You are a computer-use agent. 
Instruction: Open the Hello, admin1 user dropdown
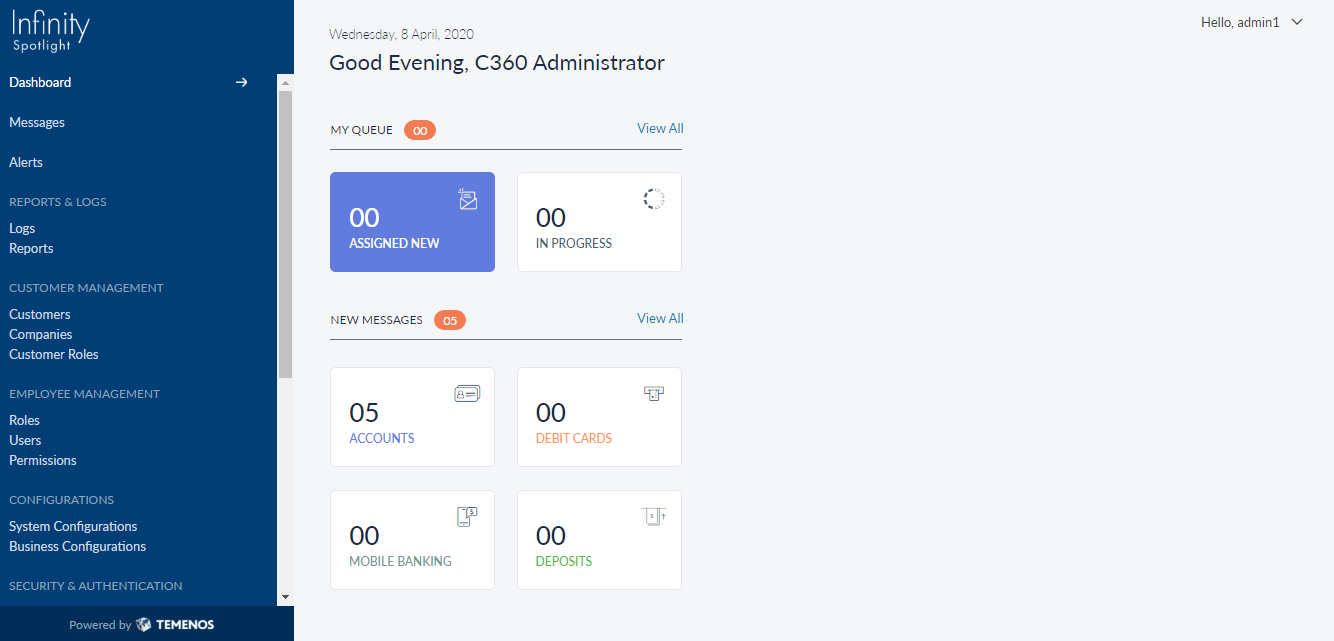(x=1251, y=22)
